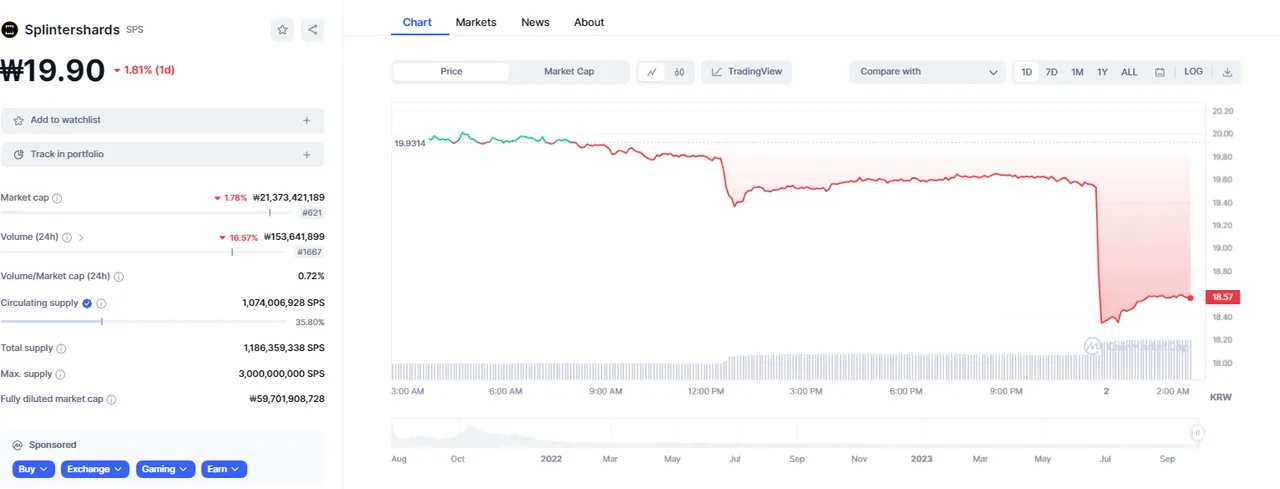Expand the Buy dropdown
The height and width of the screenshot is (489, 1280).
(x=34, y=469)
